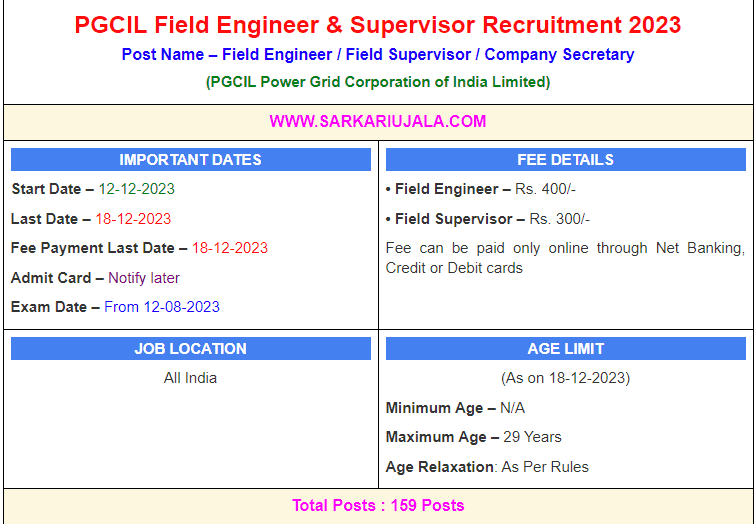The height and width of the screenshot is (524, 755).
Task: Click the Age Limit section header
Action: [565, 349]
